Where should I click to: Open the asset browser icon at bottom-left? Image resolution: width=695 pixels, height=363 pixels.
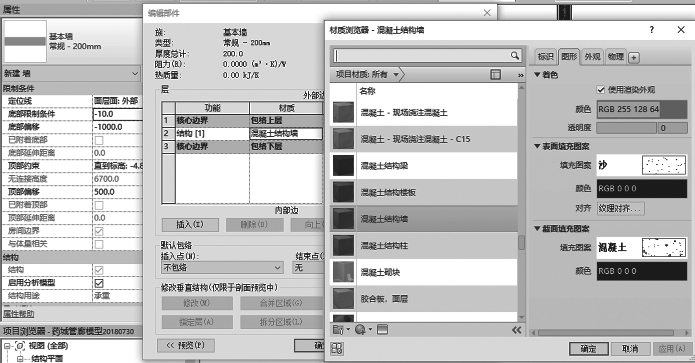coord(337,349)
